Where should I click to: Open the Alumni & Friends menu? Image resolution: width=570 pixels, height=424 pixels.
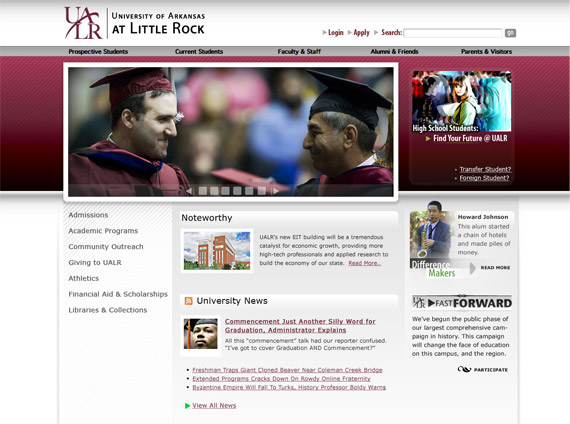pos(394,52)
